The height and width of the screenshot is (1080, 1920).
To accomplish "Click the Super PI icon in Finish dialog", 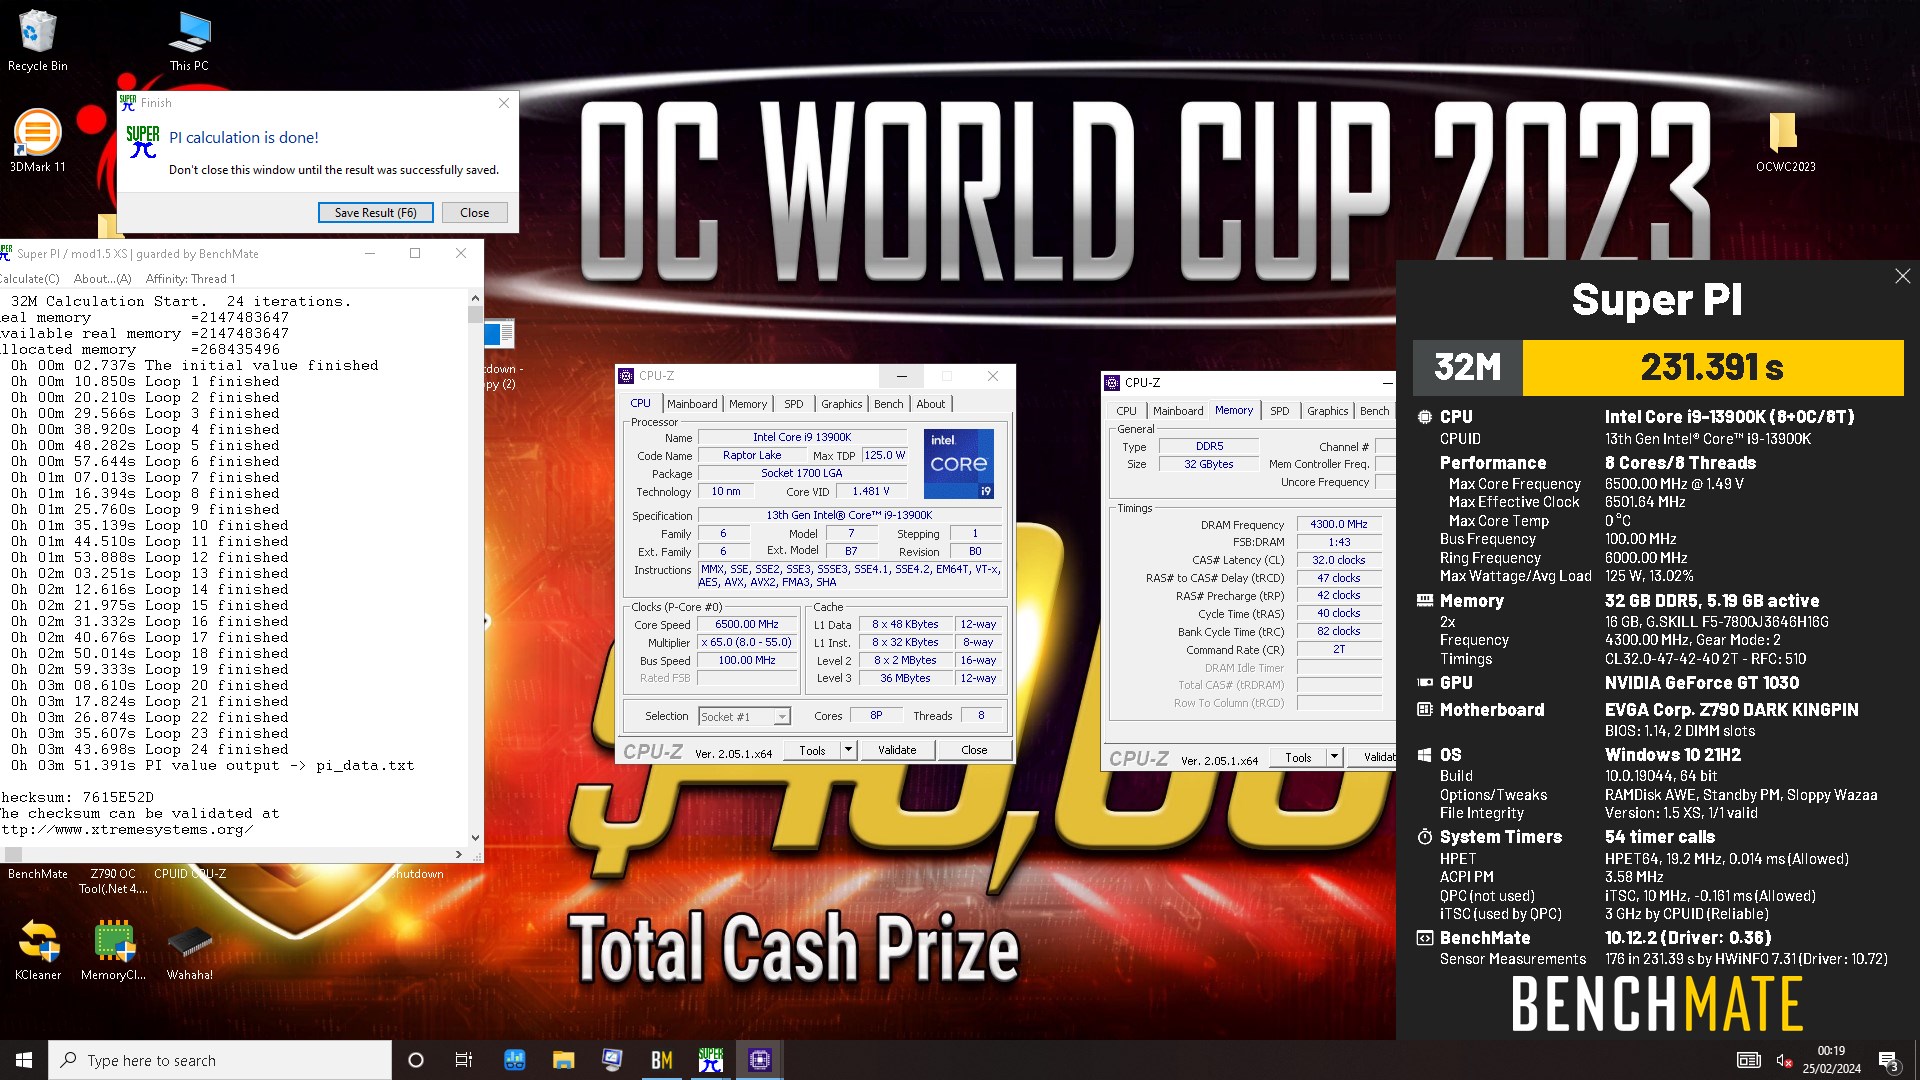I will point(143,142).
